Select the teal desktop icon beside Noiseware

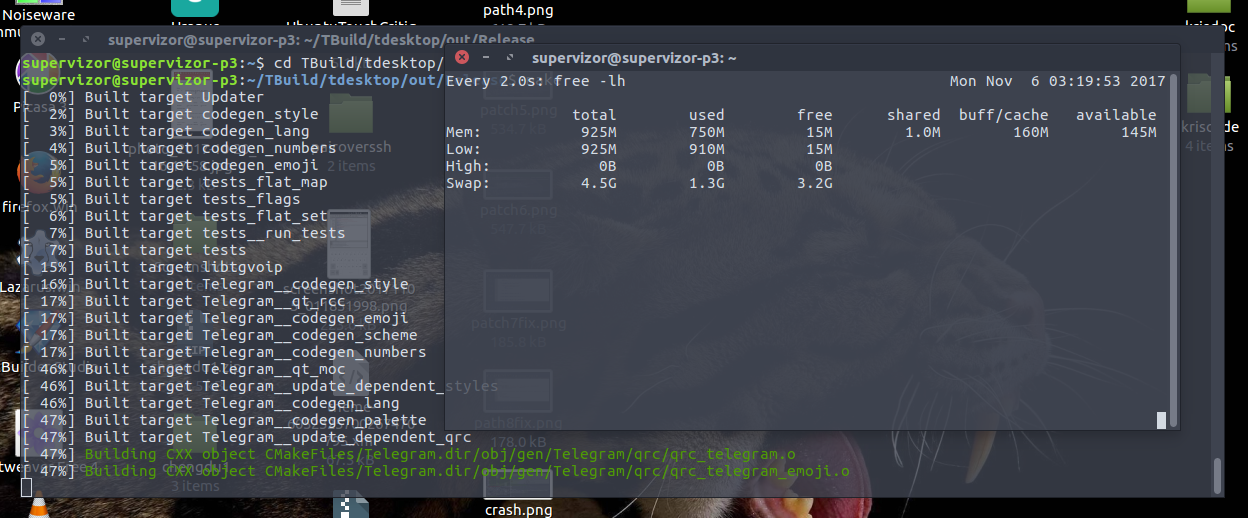[195, 8]
